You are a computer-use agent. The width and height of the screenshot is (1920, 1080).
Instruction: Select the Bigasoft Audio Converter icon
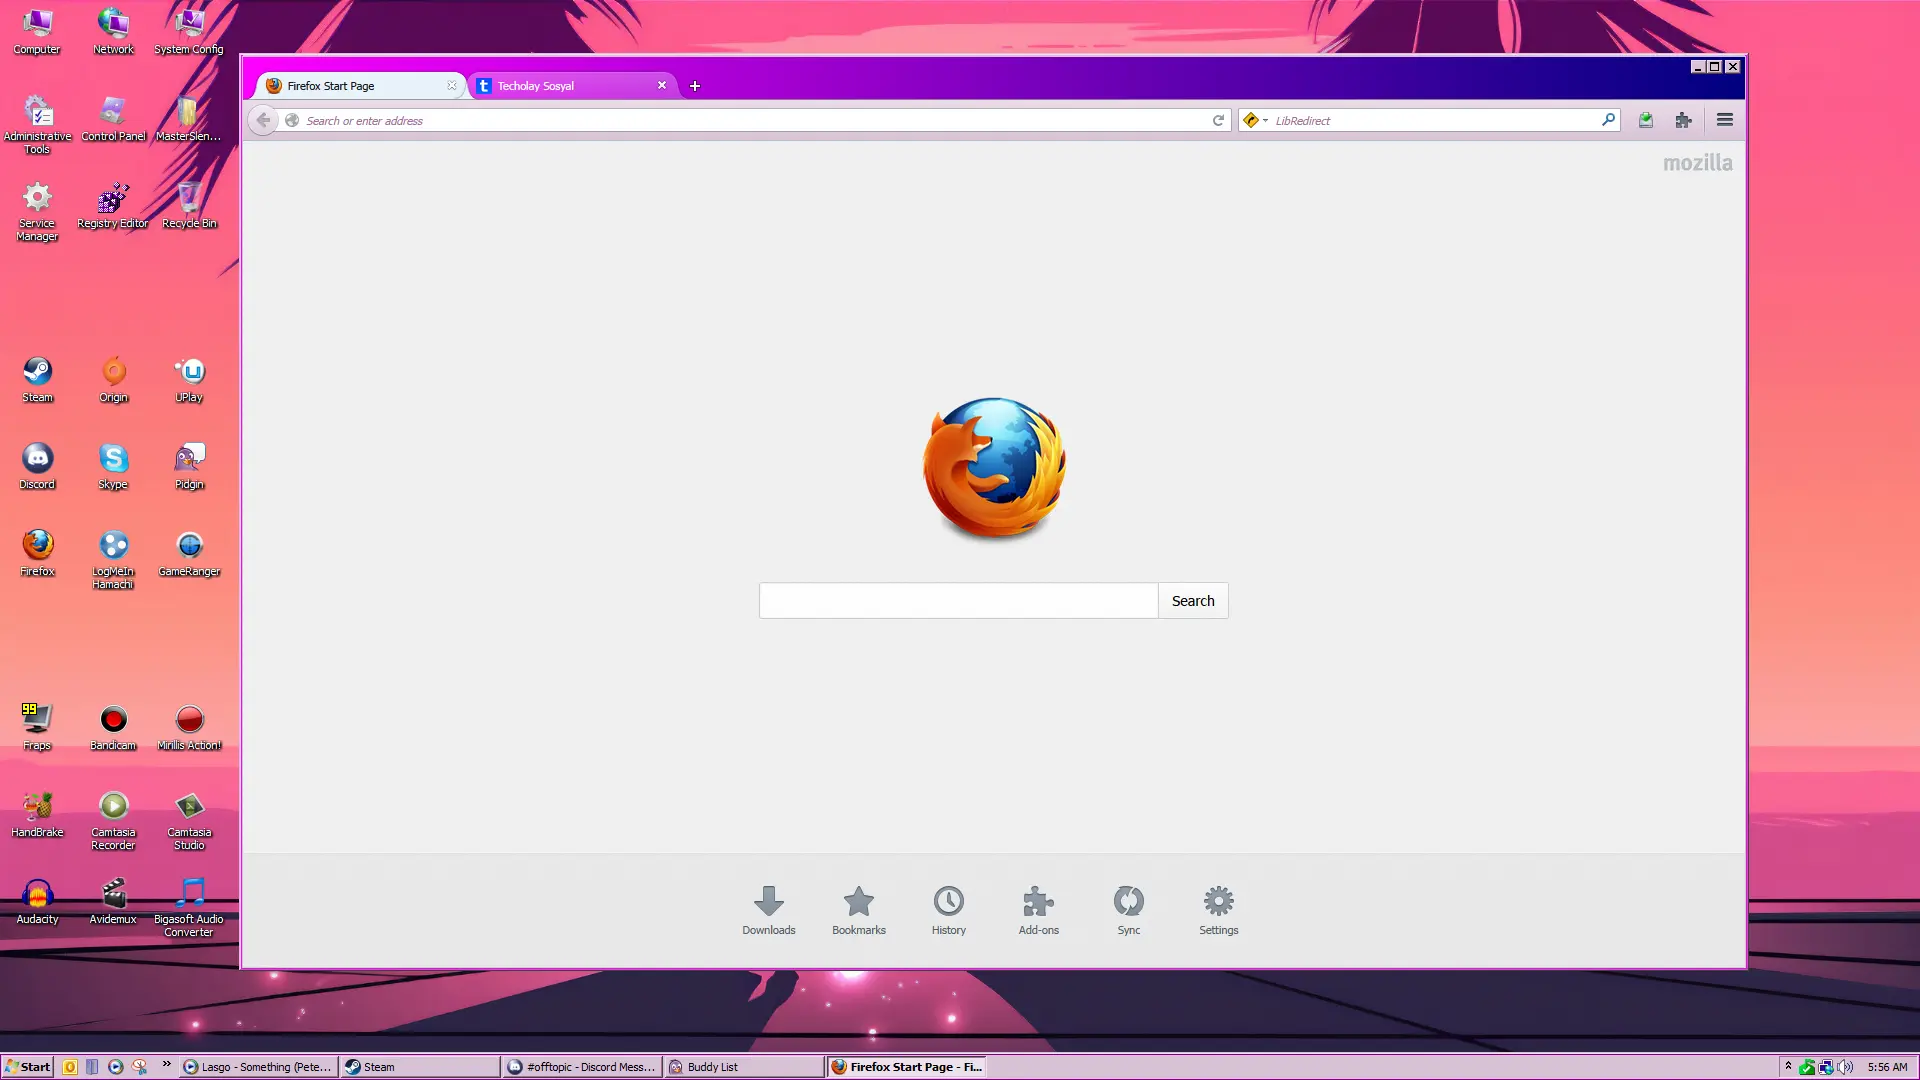(189, 908)
